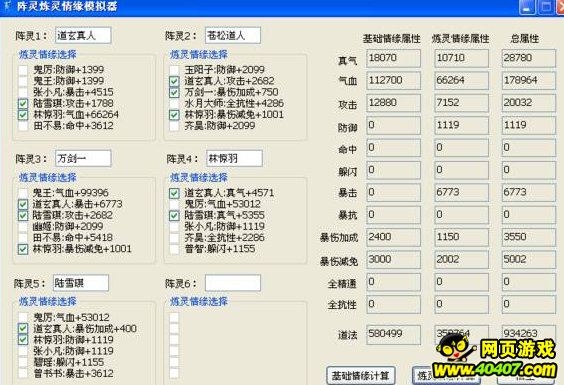
Task: Check 鬼王:气血+99396 under 阵灵3
Action: point(23,193)
